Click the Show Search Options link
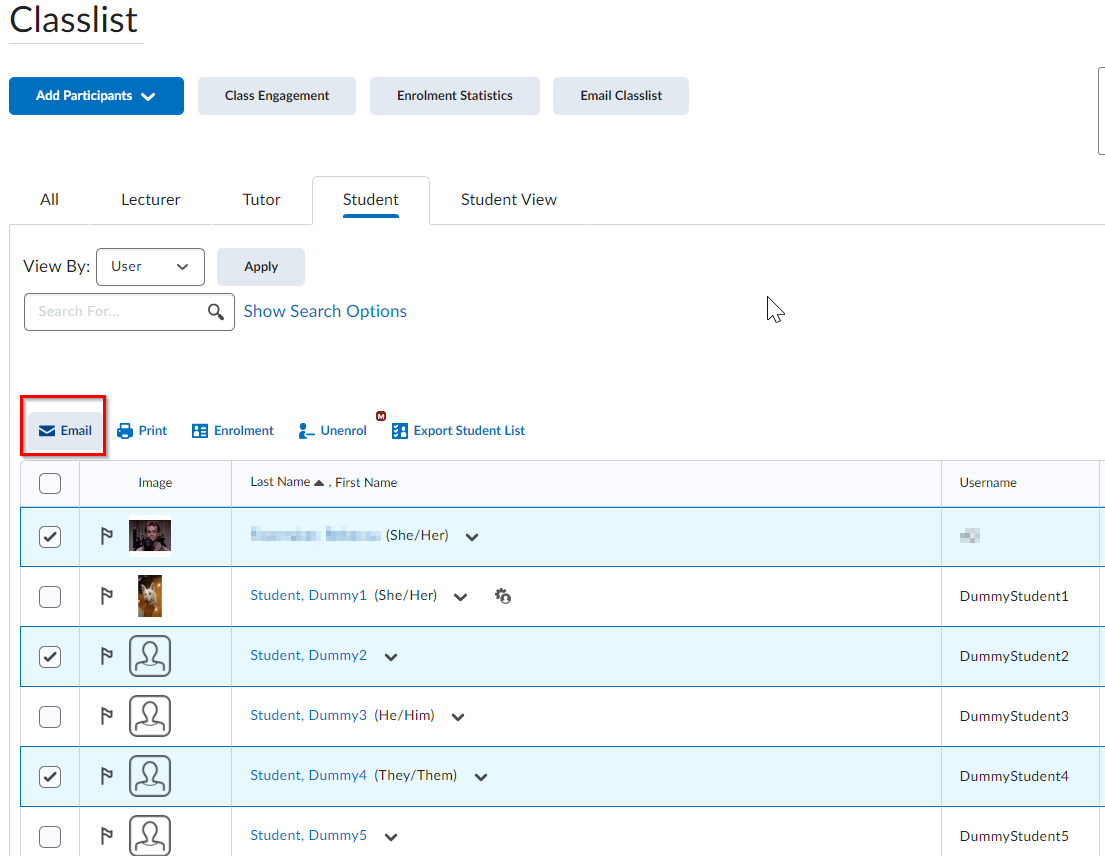Screen dimensions: 1105x856 click(x=325, y=311)
